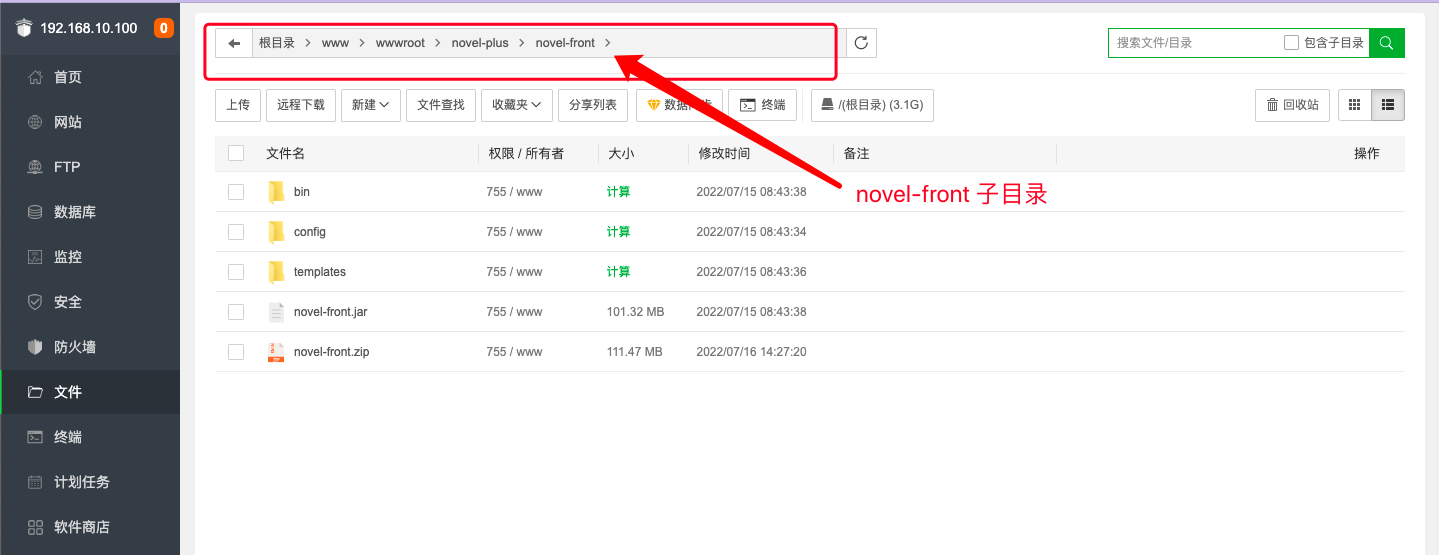
Task: Click the chevron after novel-front in path
Action: (608, 43)
